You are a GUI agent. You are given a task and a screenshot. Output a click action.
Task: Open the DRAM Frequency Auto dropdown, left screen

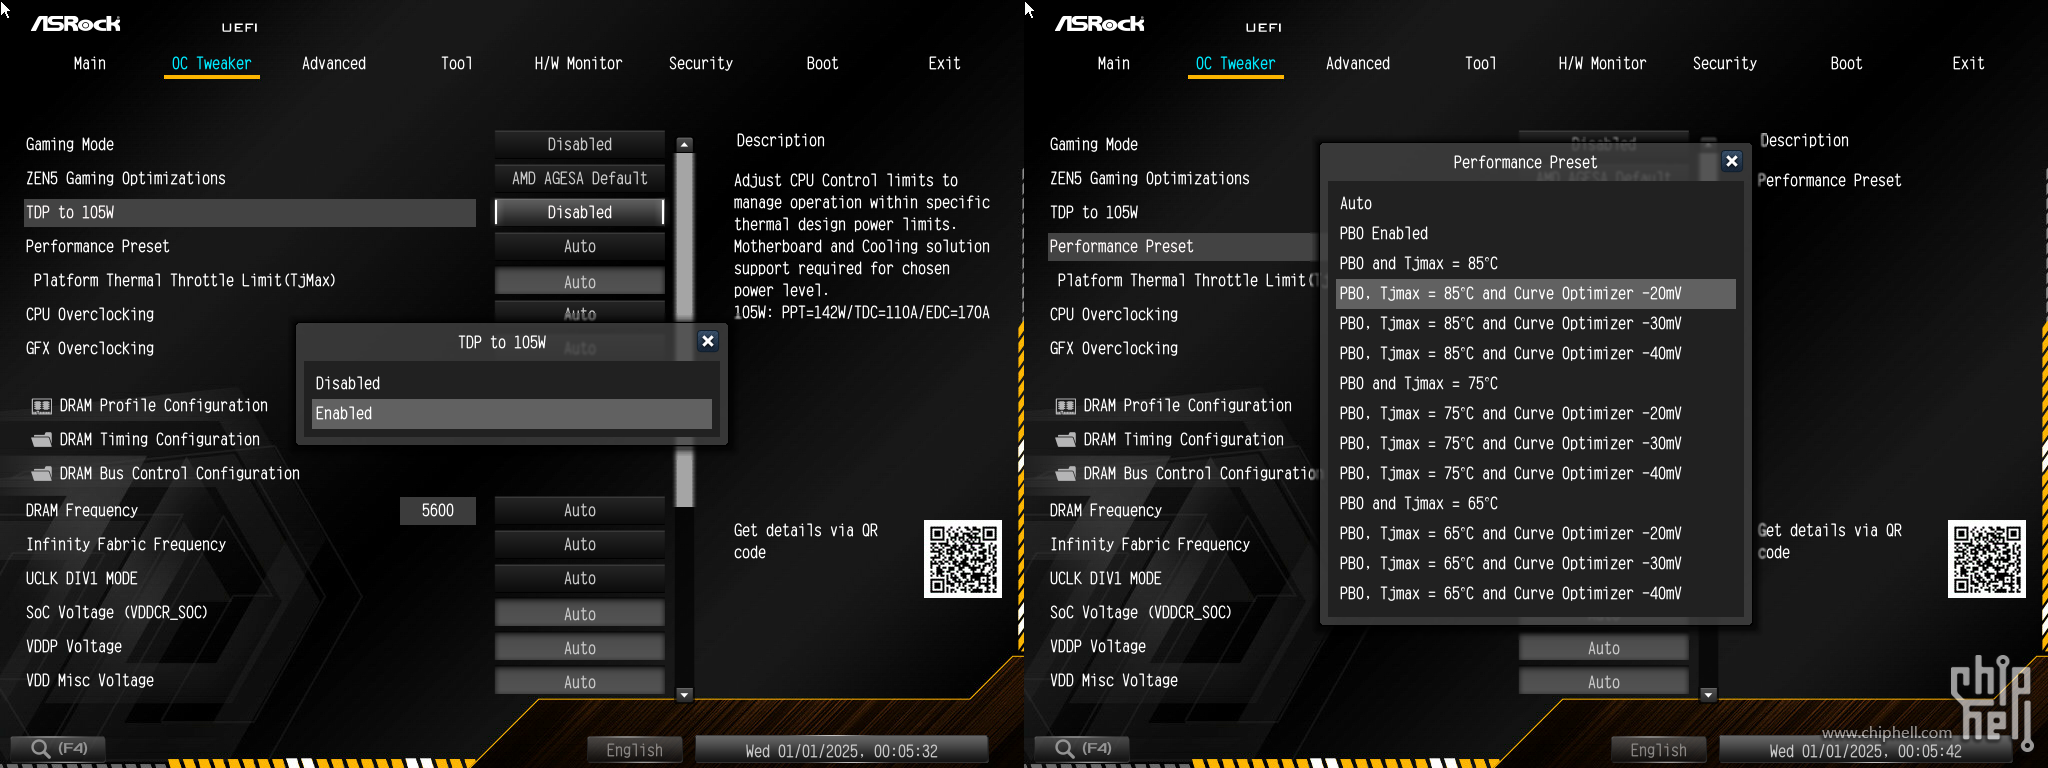tap(580, 510)
